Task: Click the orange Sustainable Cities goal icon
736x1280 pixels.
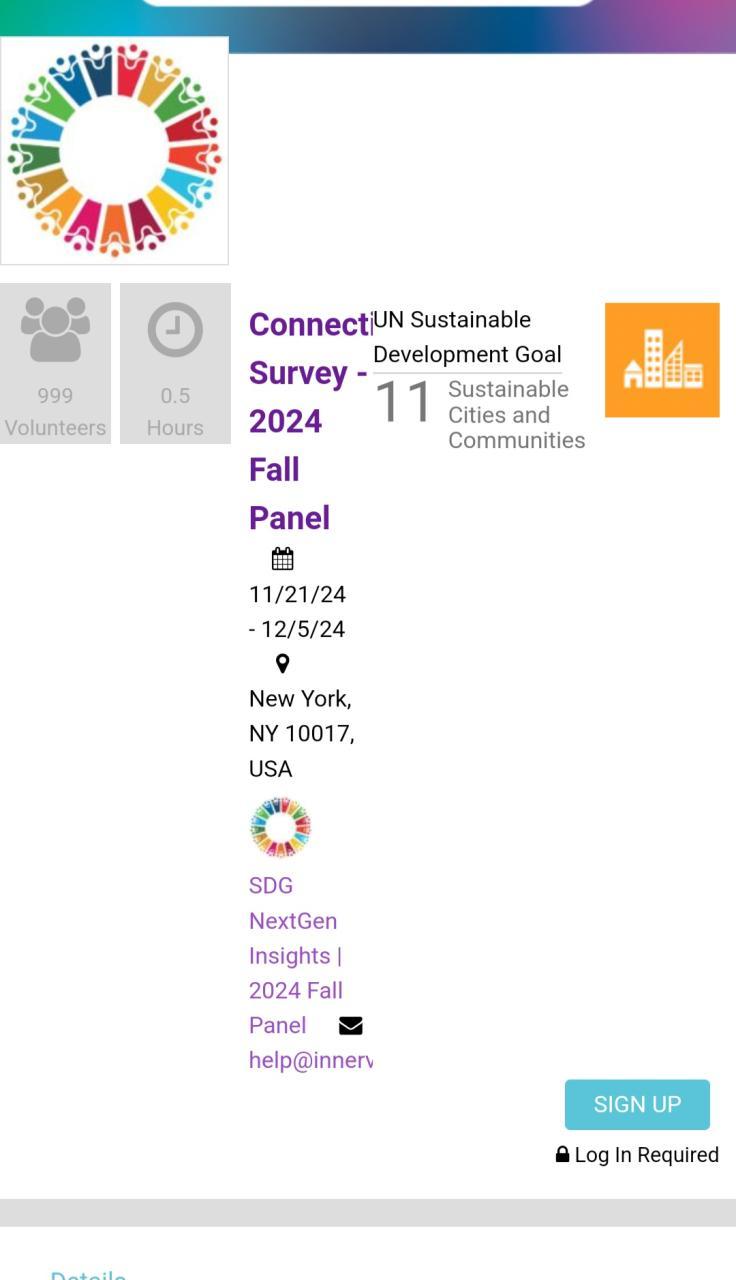Action: point(662,360)
